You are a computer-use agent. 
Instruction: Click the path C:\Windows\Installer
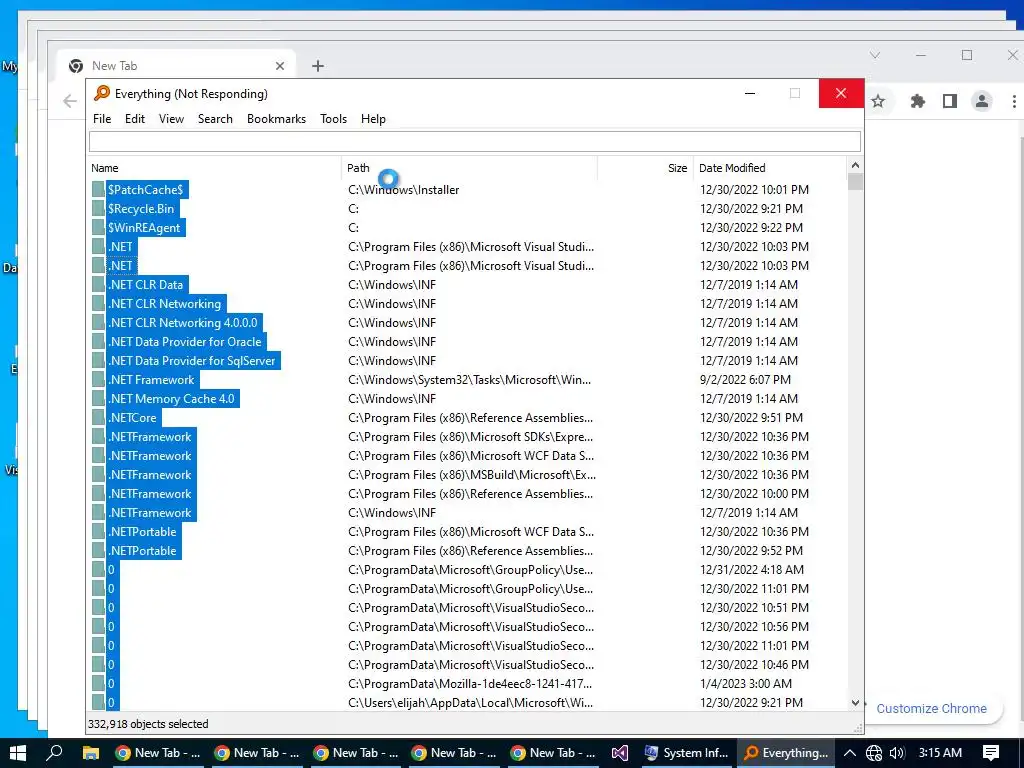[x=404, y=190]
